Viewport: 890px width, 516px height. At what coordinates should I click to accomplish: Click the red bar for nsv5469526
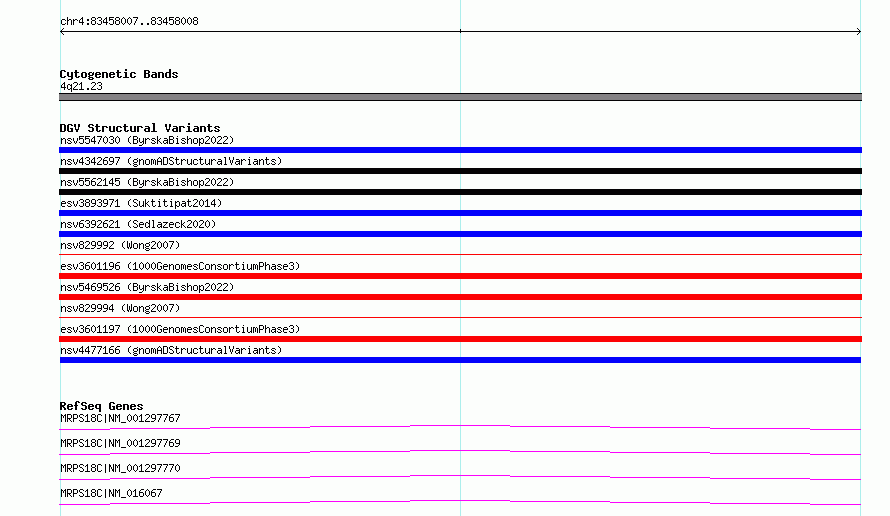coord(460,297)
